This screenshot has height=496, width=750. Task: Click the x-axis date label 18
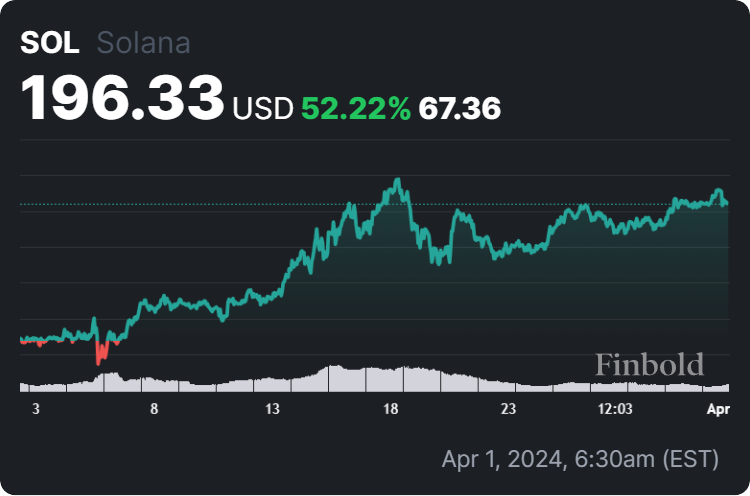(391, 409)
